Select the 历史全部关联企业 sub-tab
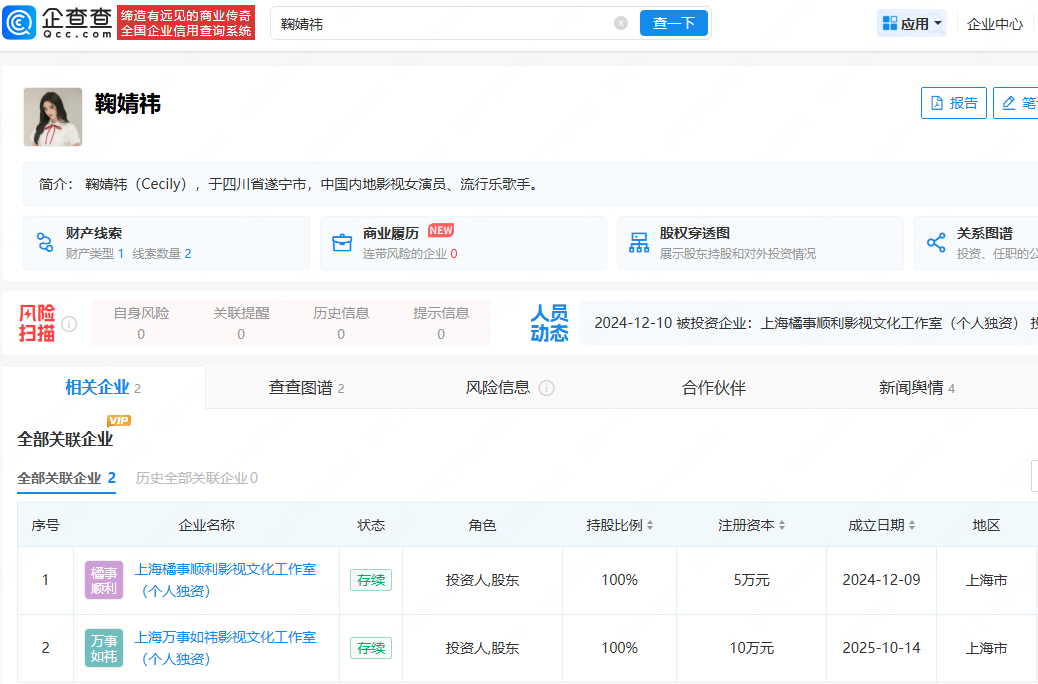The height and width of the screenshot is (684, 1038). coord(196,478)
